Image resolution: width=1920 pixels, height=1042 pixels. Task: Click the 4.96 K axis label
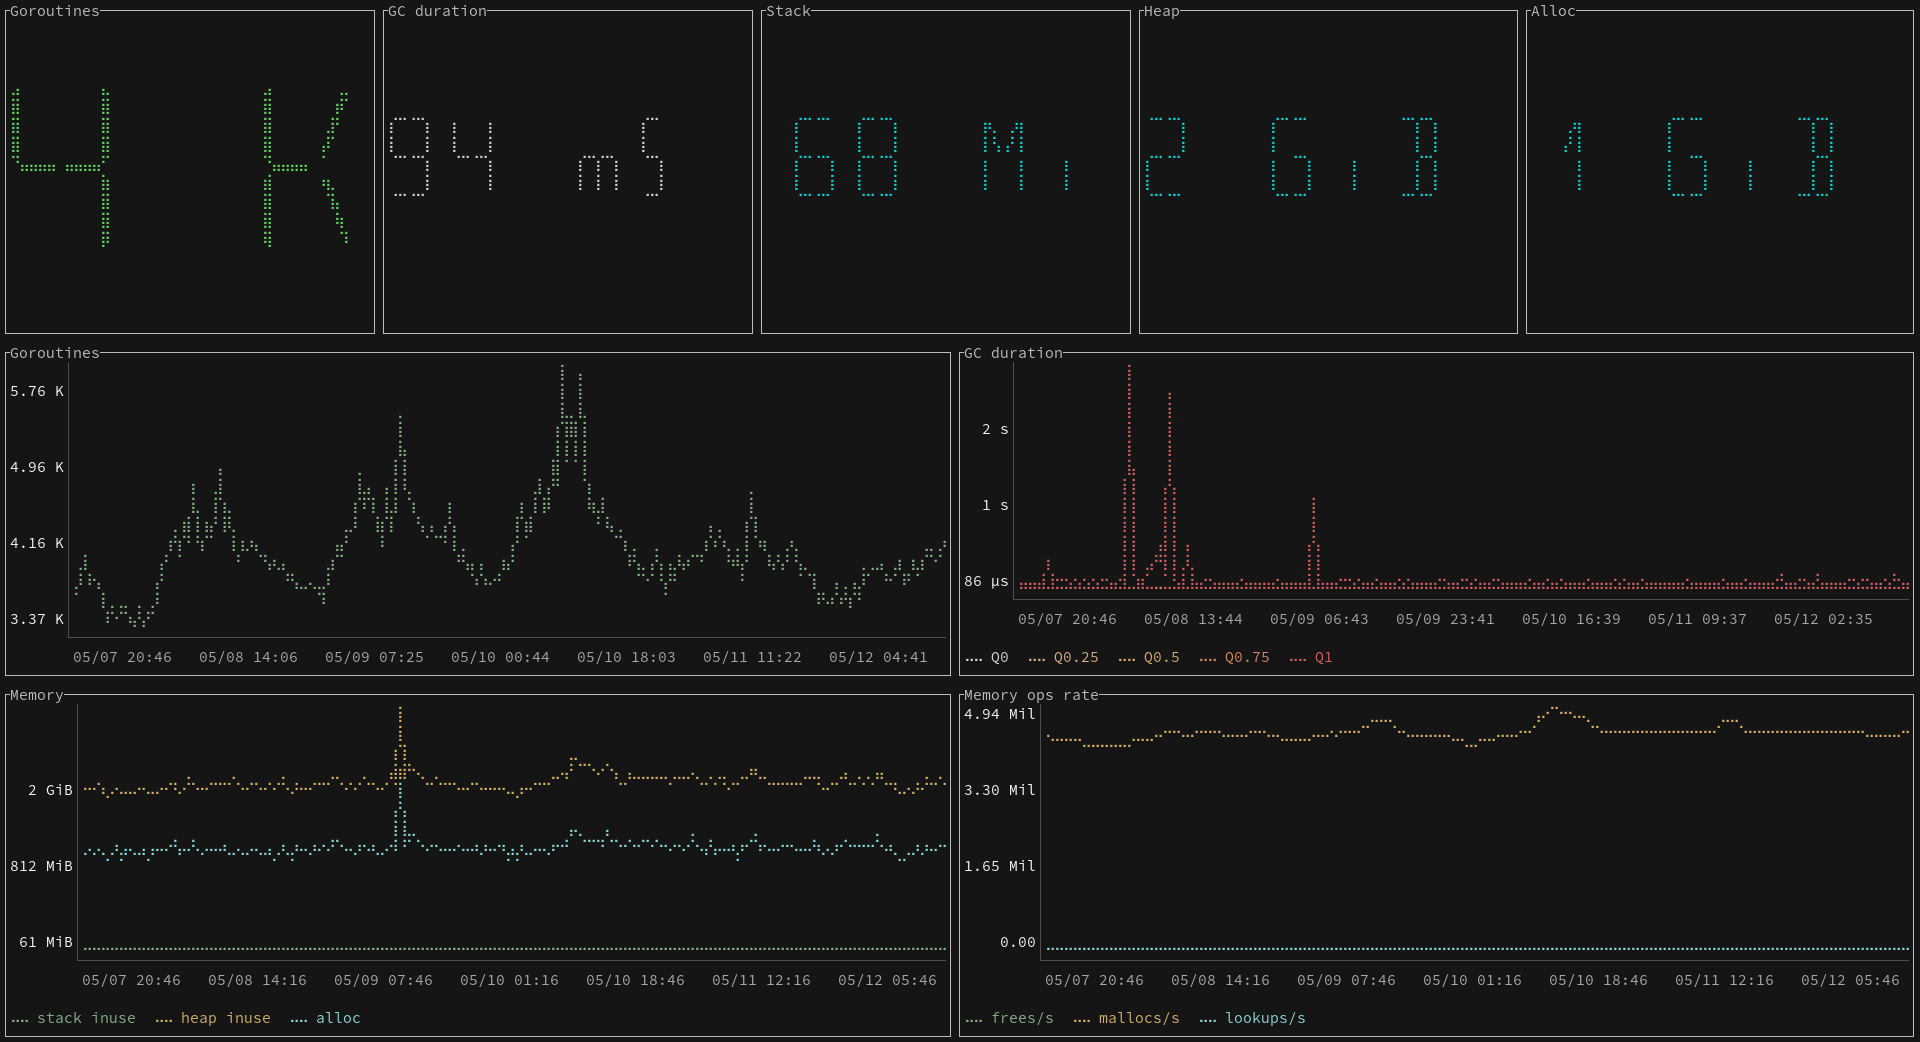click(x=37, y=467)
